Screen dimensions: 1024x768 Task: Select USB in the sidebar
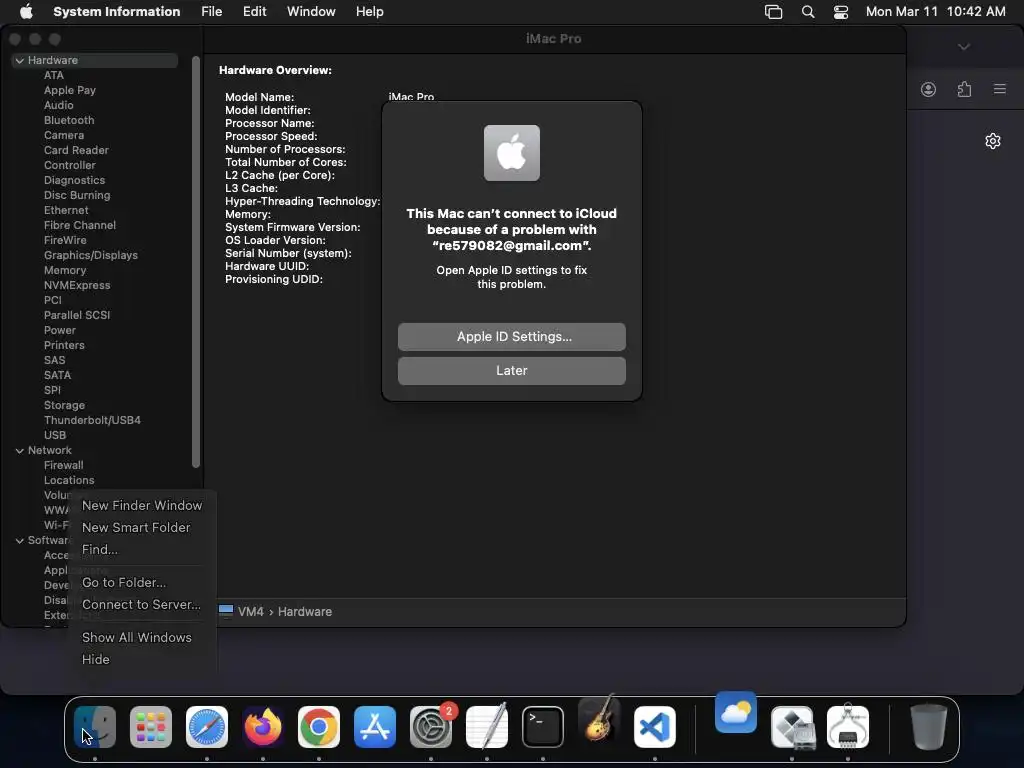click(55, 436)
